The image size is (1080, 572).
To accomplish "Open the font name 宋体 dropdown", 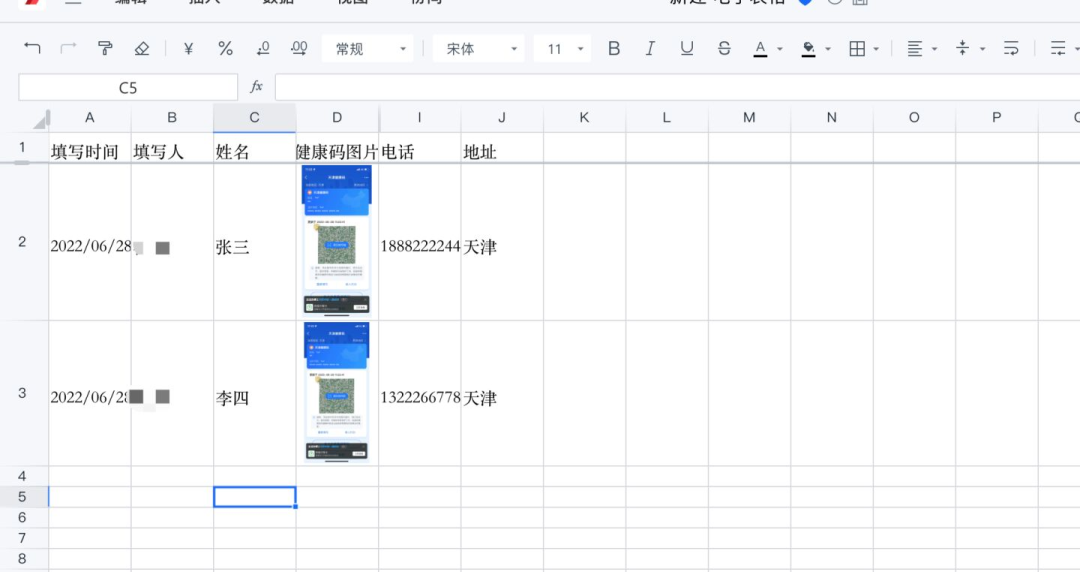I will [x=479, y=49].
